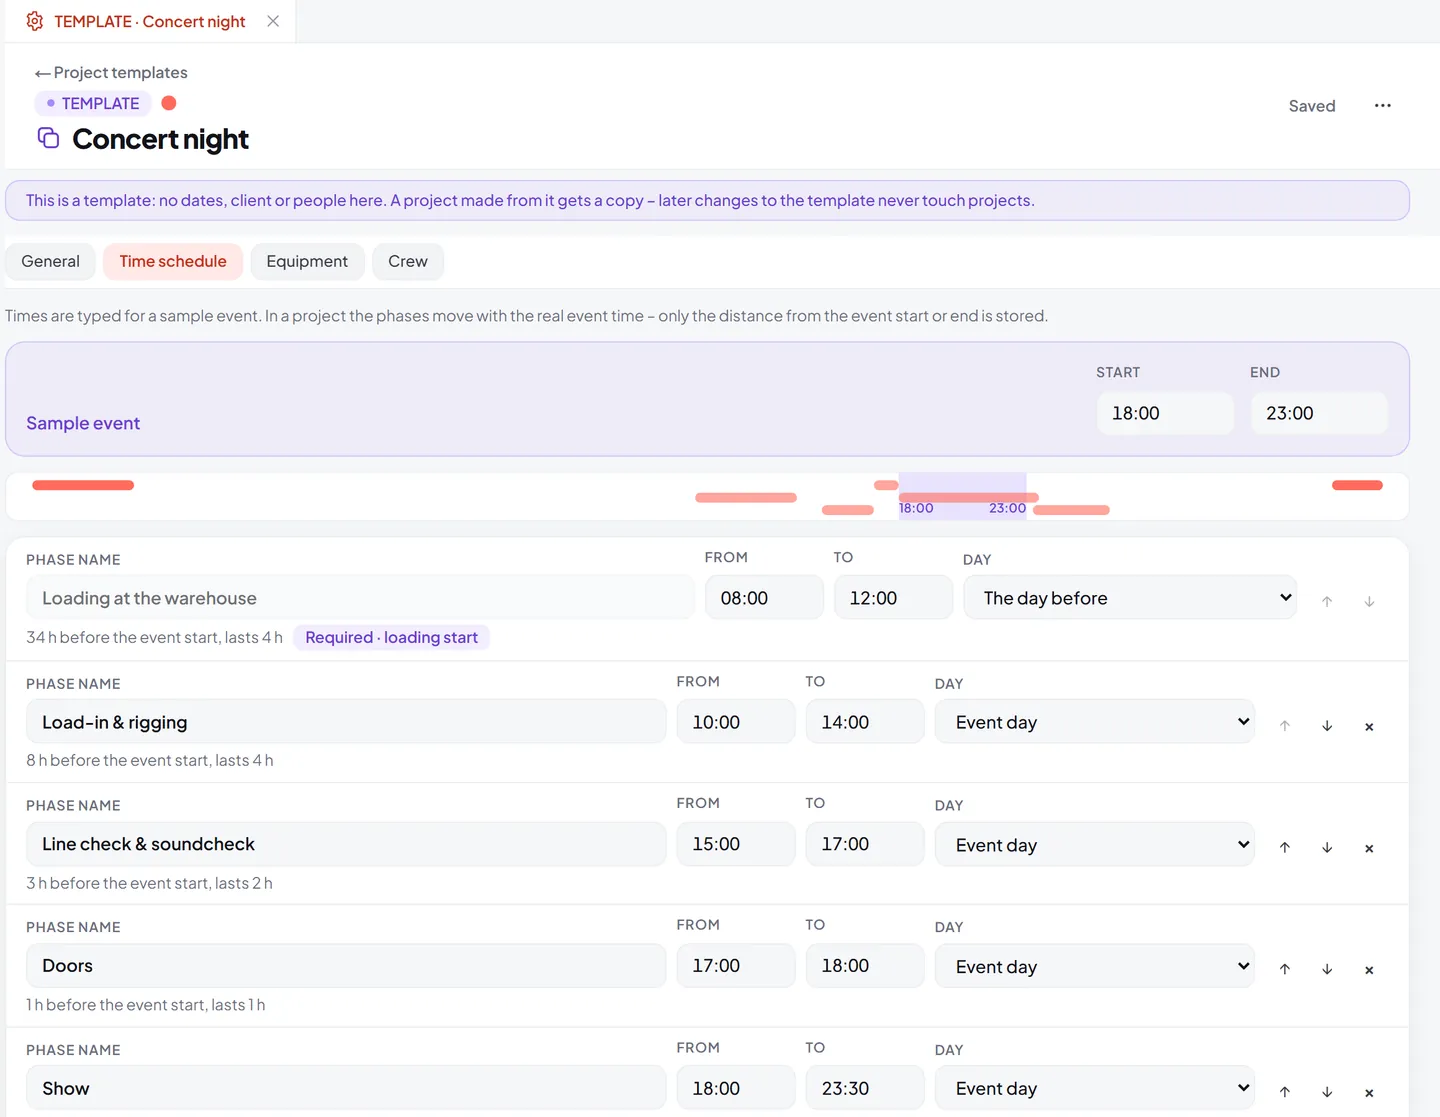This screenshot has width=1440, height=1117.
Task: Open day dropdown for Loading at the warehouse
Action: 1130,598
